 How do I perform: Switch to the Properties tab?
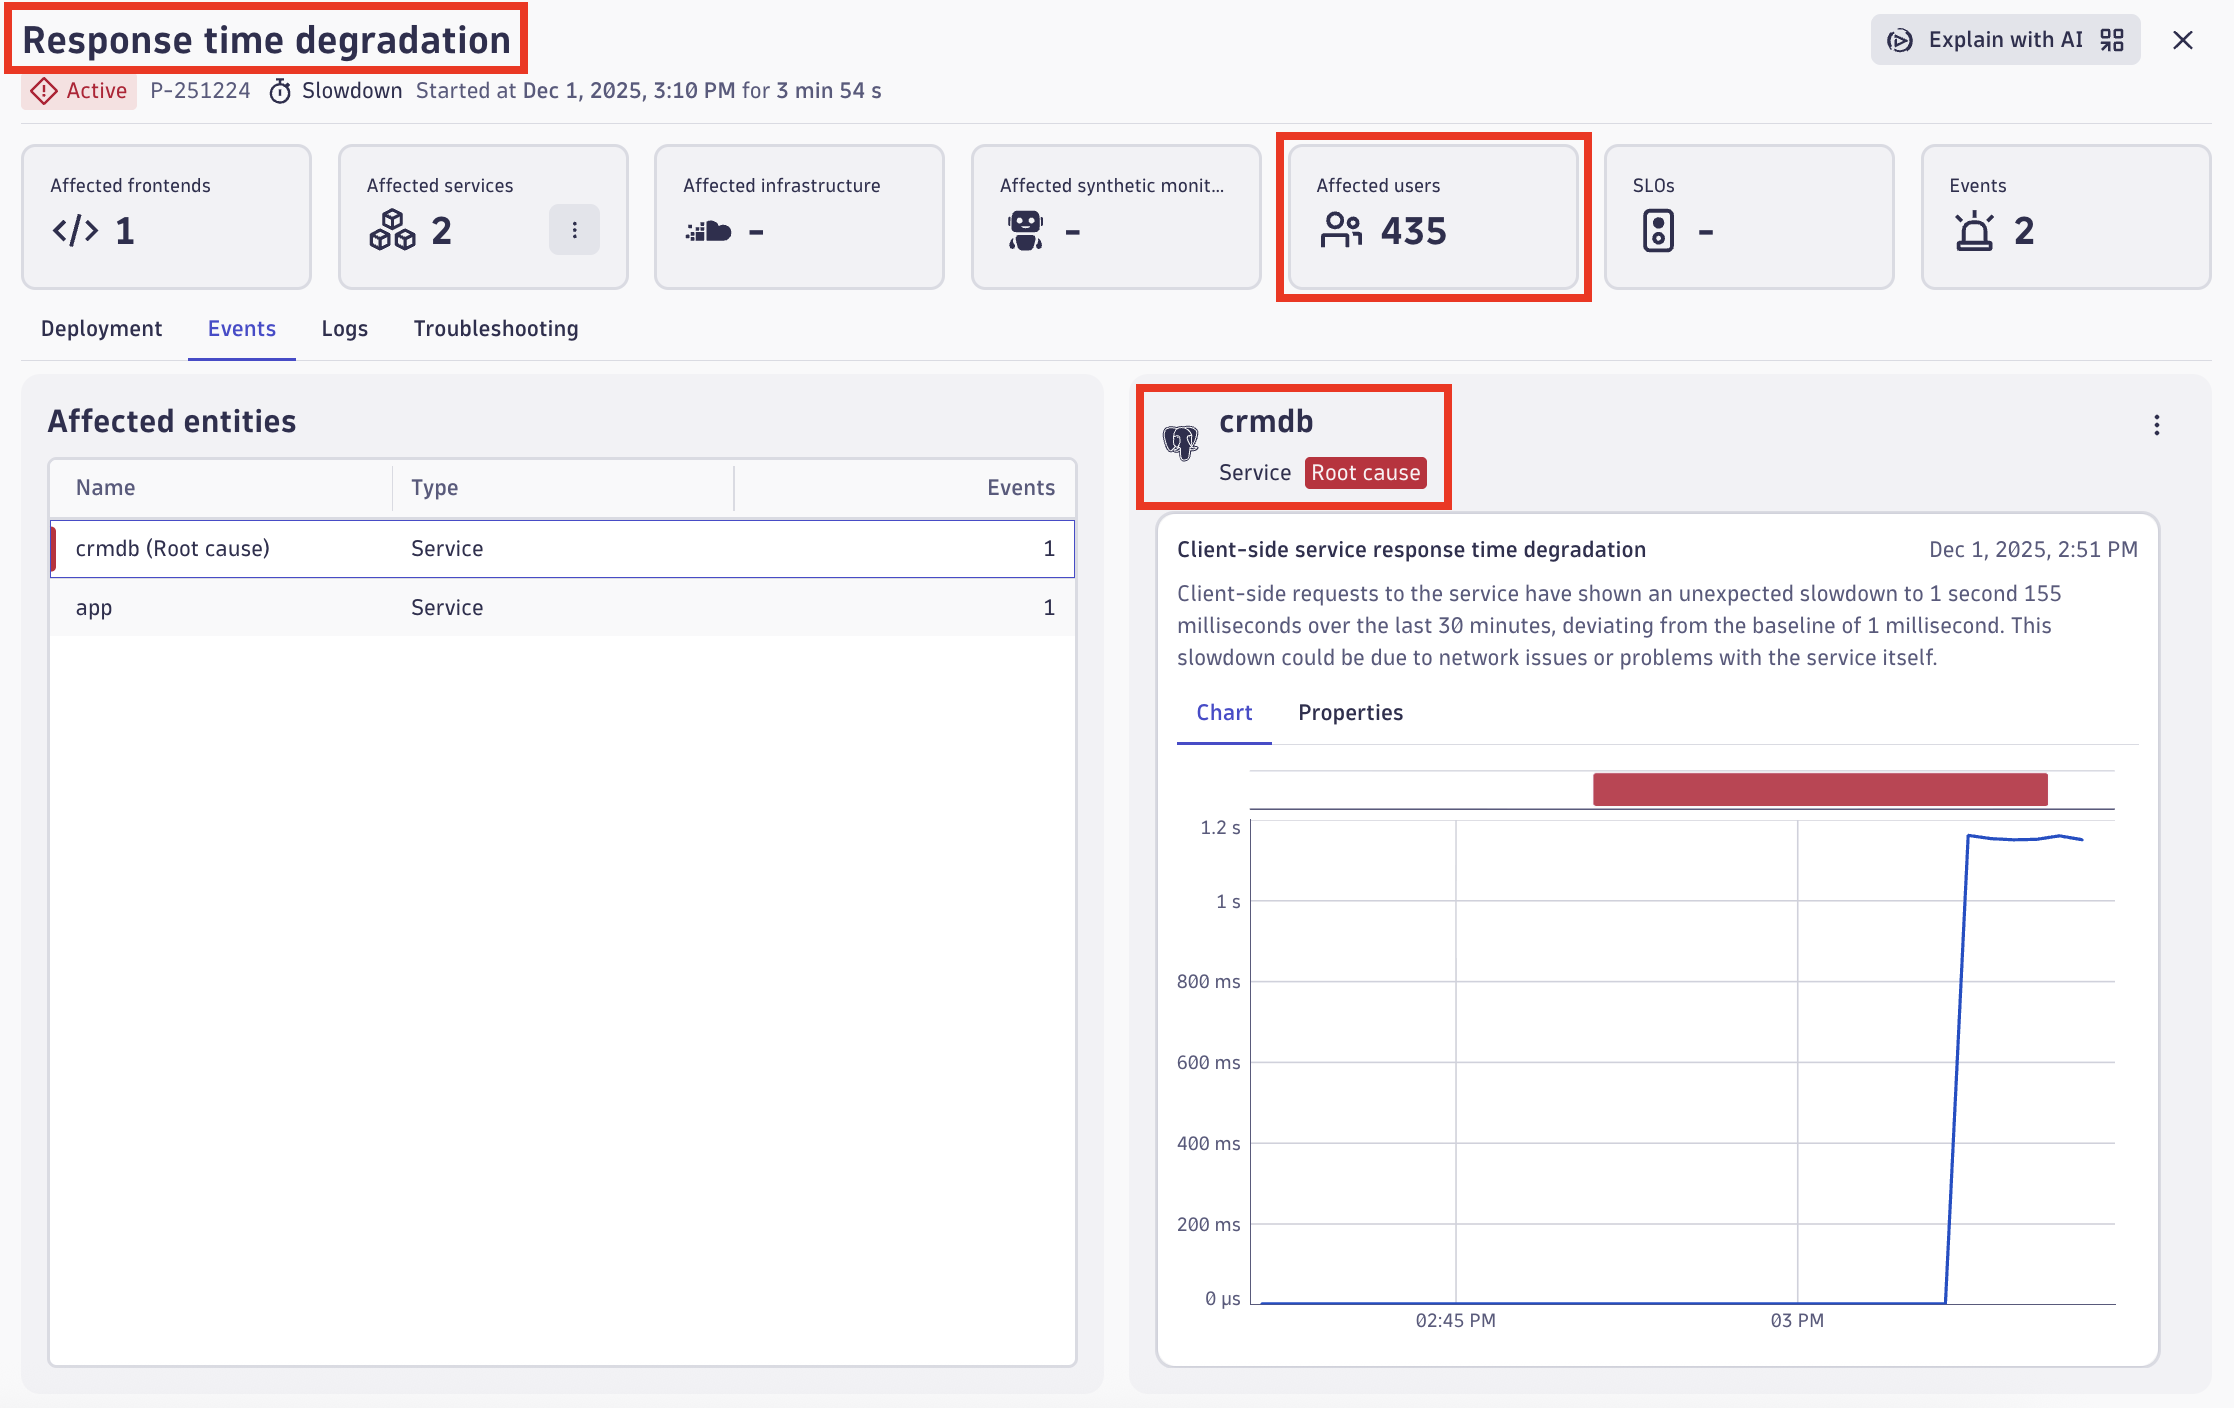1350,713
